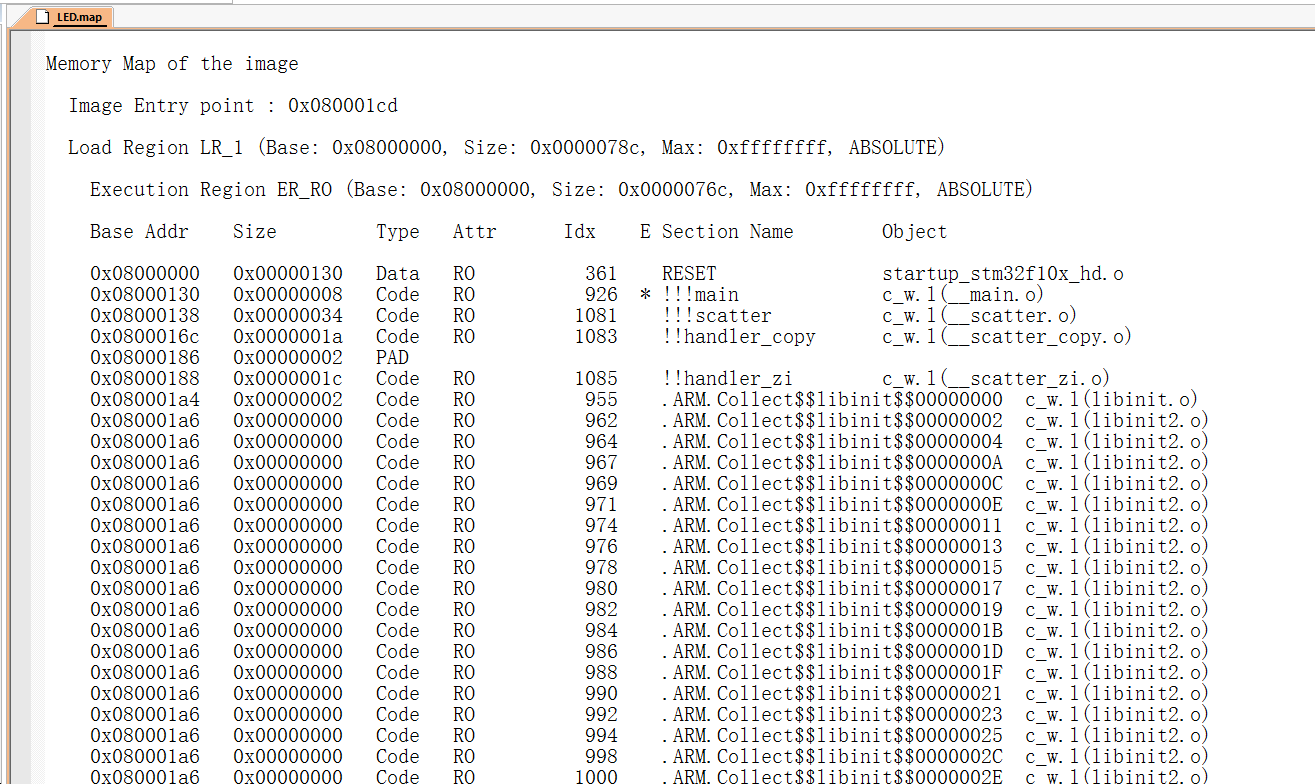The height and width of the screenshot is (784, 1315).
Task: Select base address 0x08000186
Action: tap(145, 358)
